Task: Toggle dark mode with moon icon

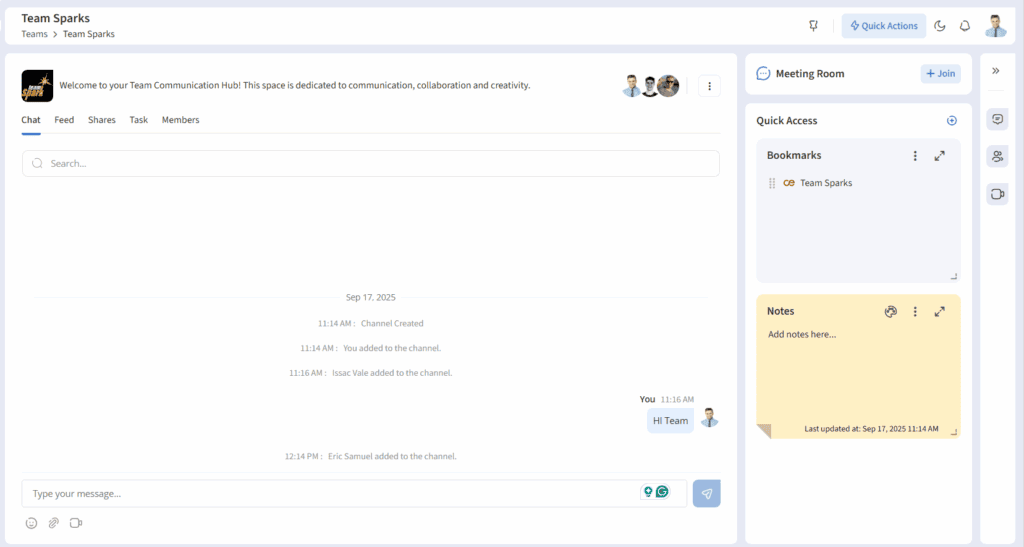Action: [940, 26]
